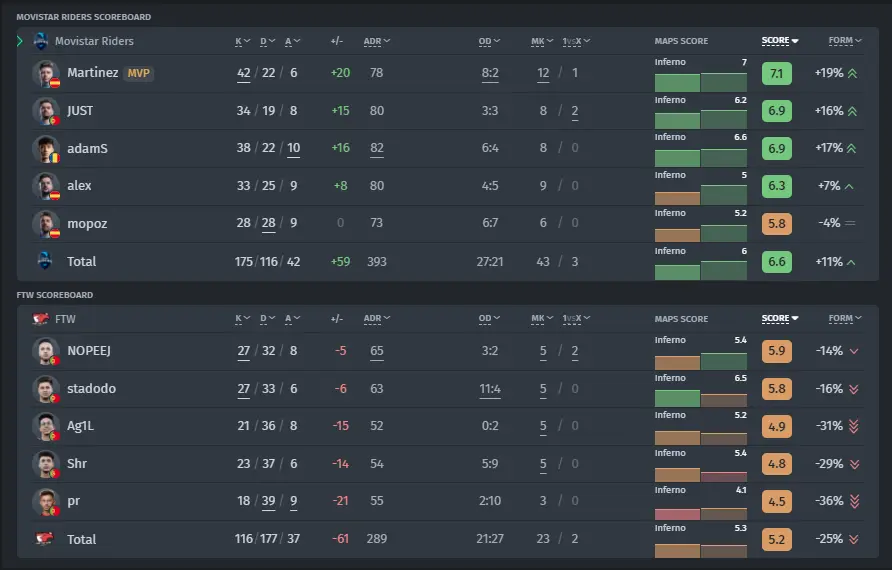Click Ag1L form triple-down arrow icon
This screenshot has width=892, height=570.
[854, 426]
